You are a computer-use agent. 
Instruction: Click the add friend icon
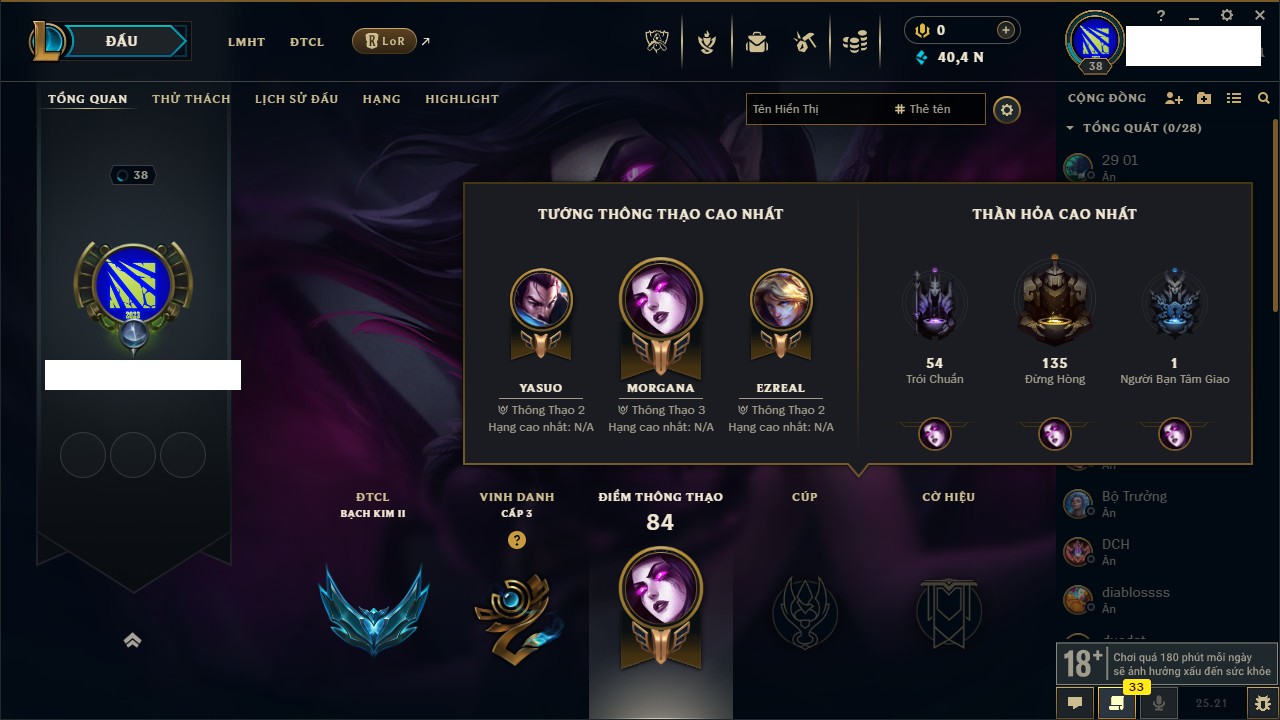pyautogui.click(x=1174, y=98)
